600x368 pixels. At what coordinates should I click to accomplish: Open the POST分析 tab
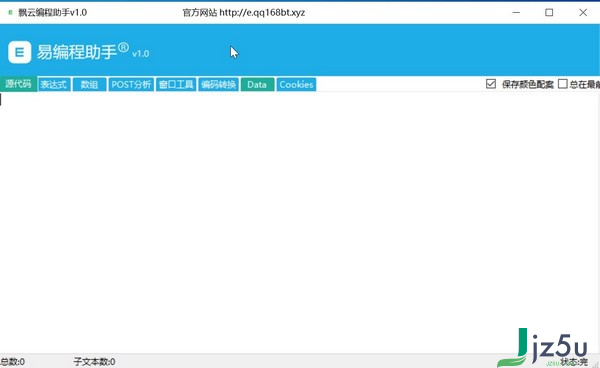click(x=131, y=85)
